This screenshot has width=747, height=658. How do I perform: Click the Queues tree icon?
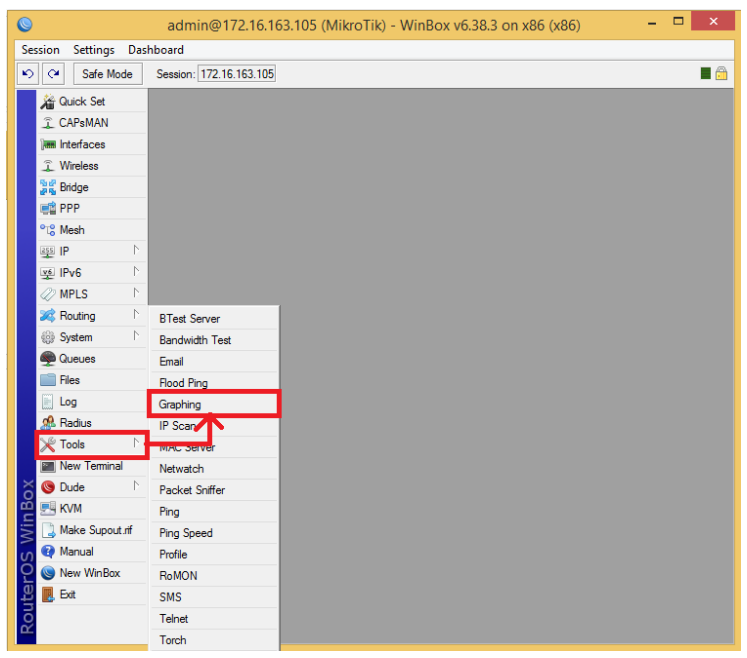(x=48, y=359)
